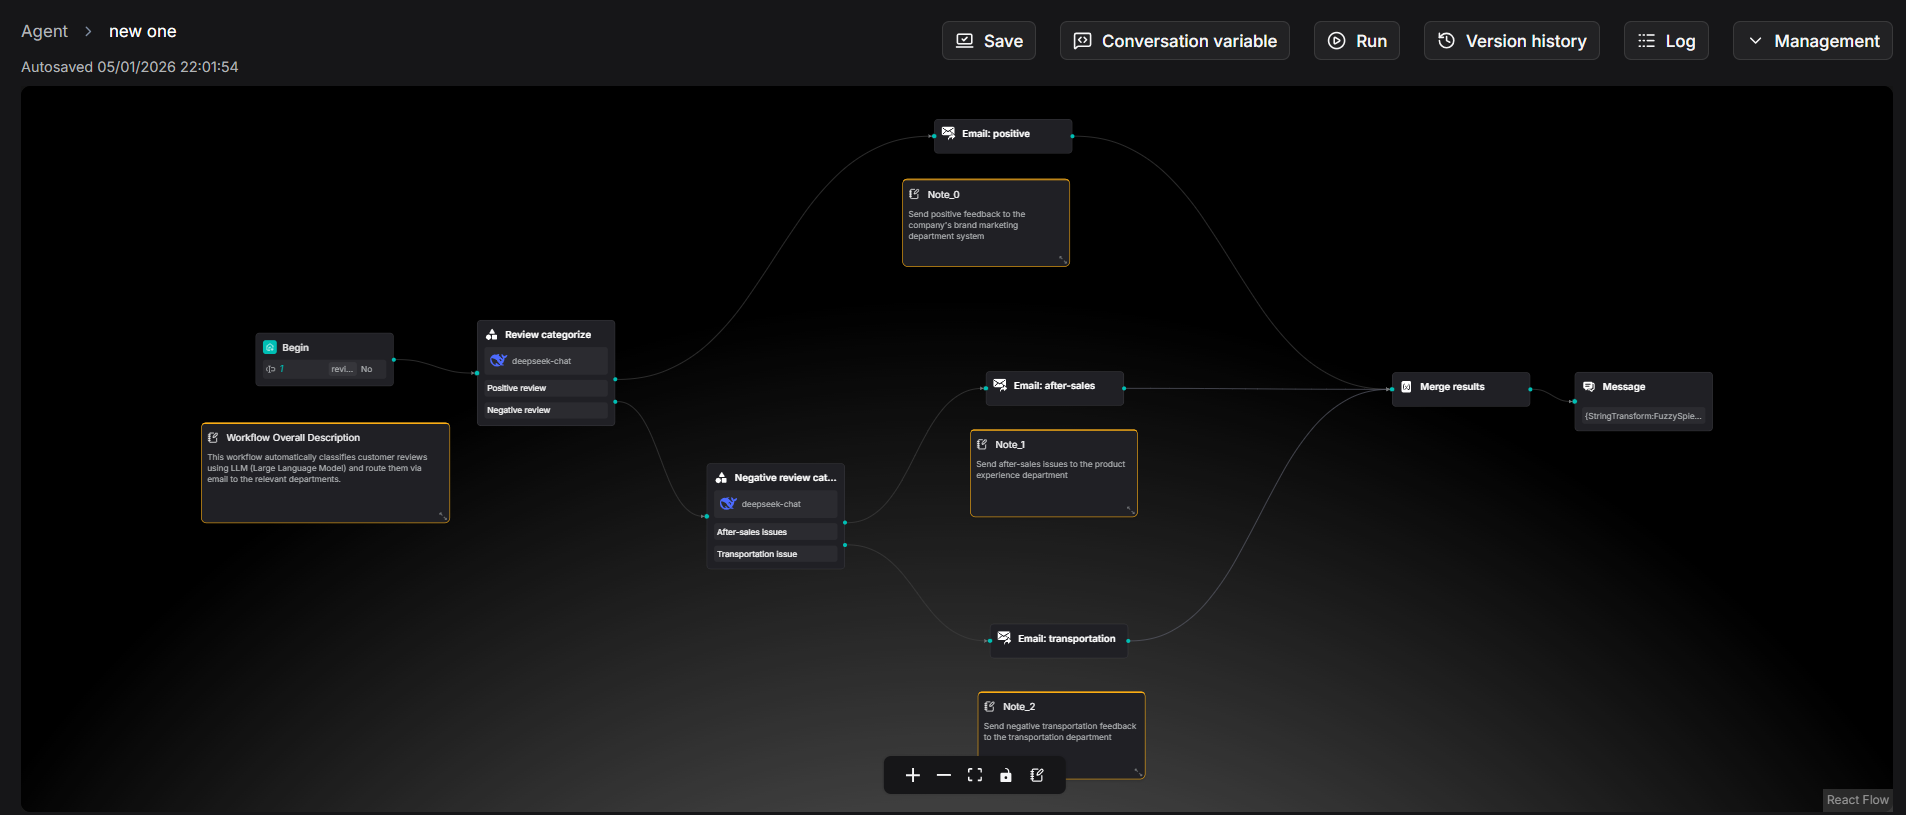Click the Log list icon
The width and height of the screenshot is (1906, 815).
1646,41
